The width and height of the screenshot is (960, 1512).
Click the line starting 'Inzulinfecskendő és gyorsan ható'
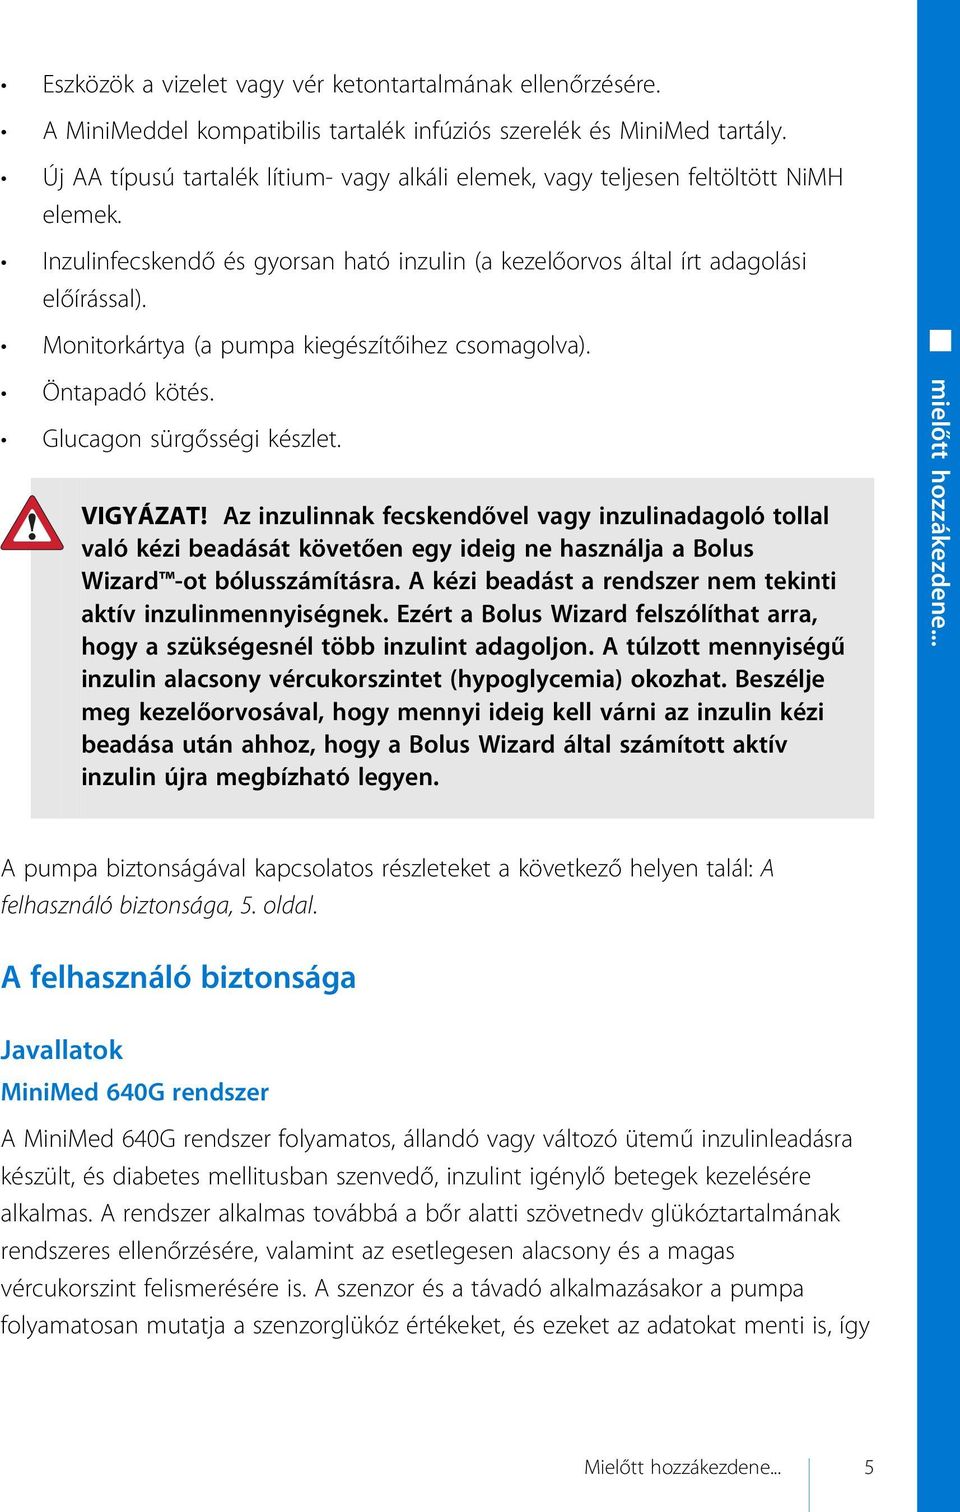424,262
